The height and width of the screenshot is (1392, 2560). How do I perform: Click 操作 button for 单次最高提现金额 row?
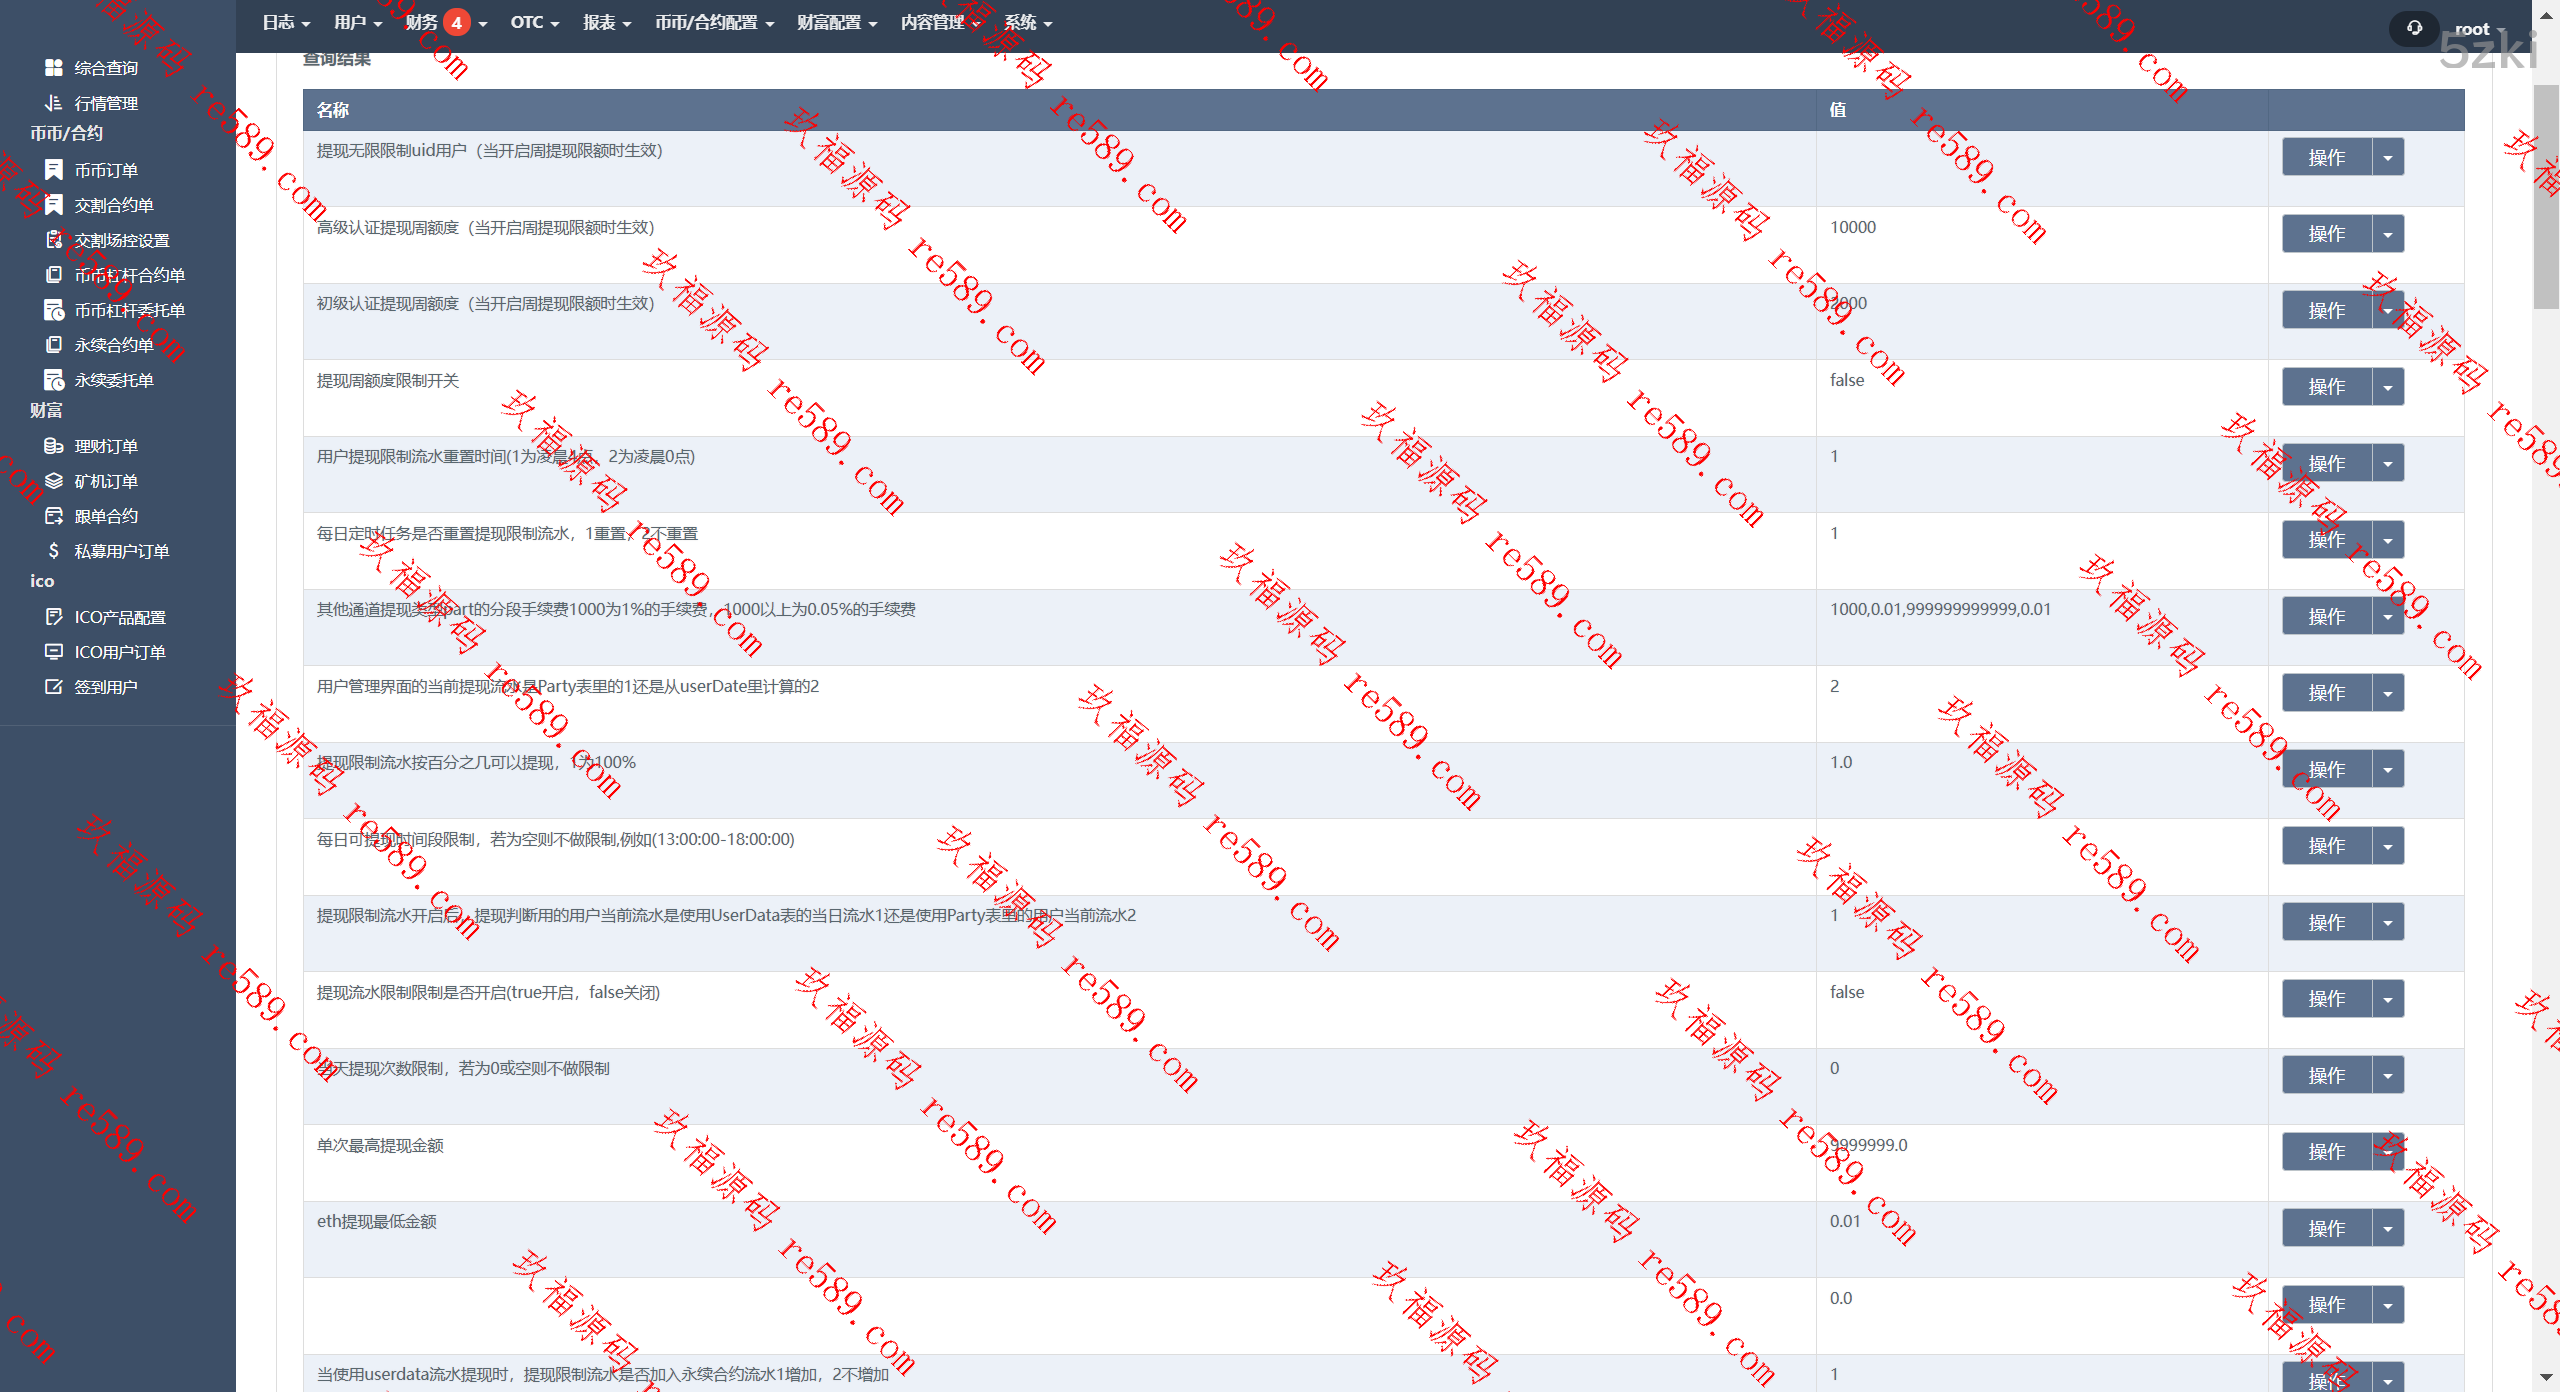tap(2326, 1152)
